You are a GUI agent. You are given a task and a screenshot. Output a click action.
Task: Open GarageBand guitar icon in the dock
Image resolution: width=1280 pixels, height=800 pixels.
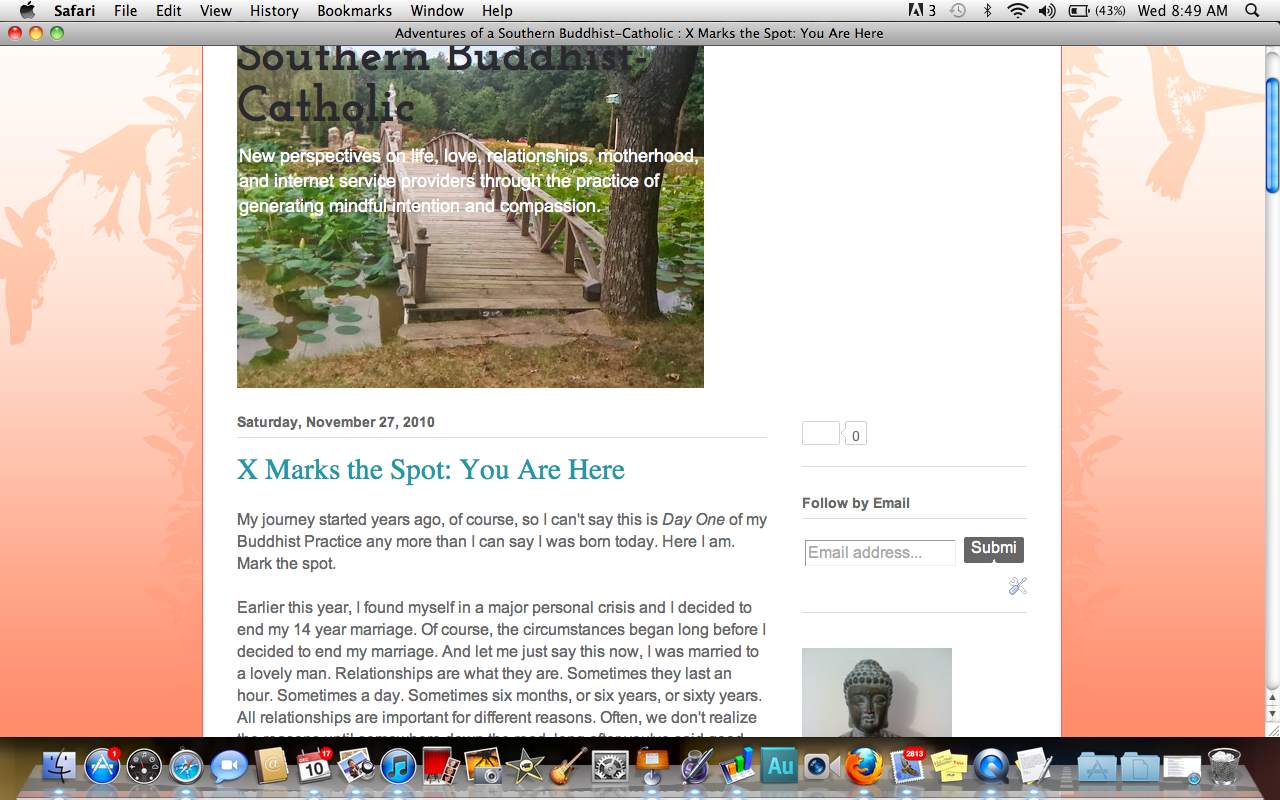pyautogui.click(x=568, y=767)
